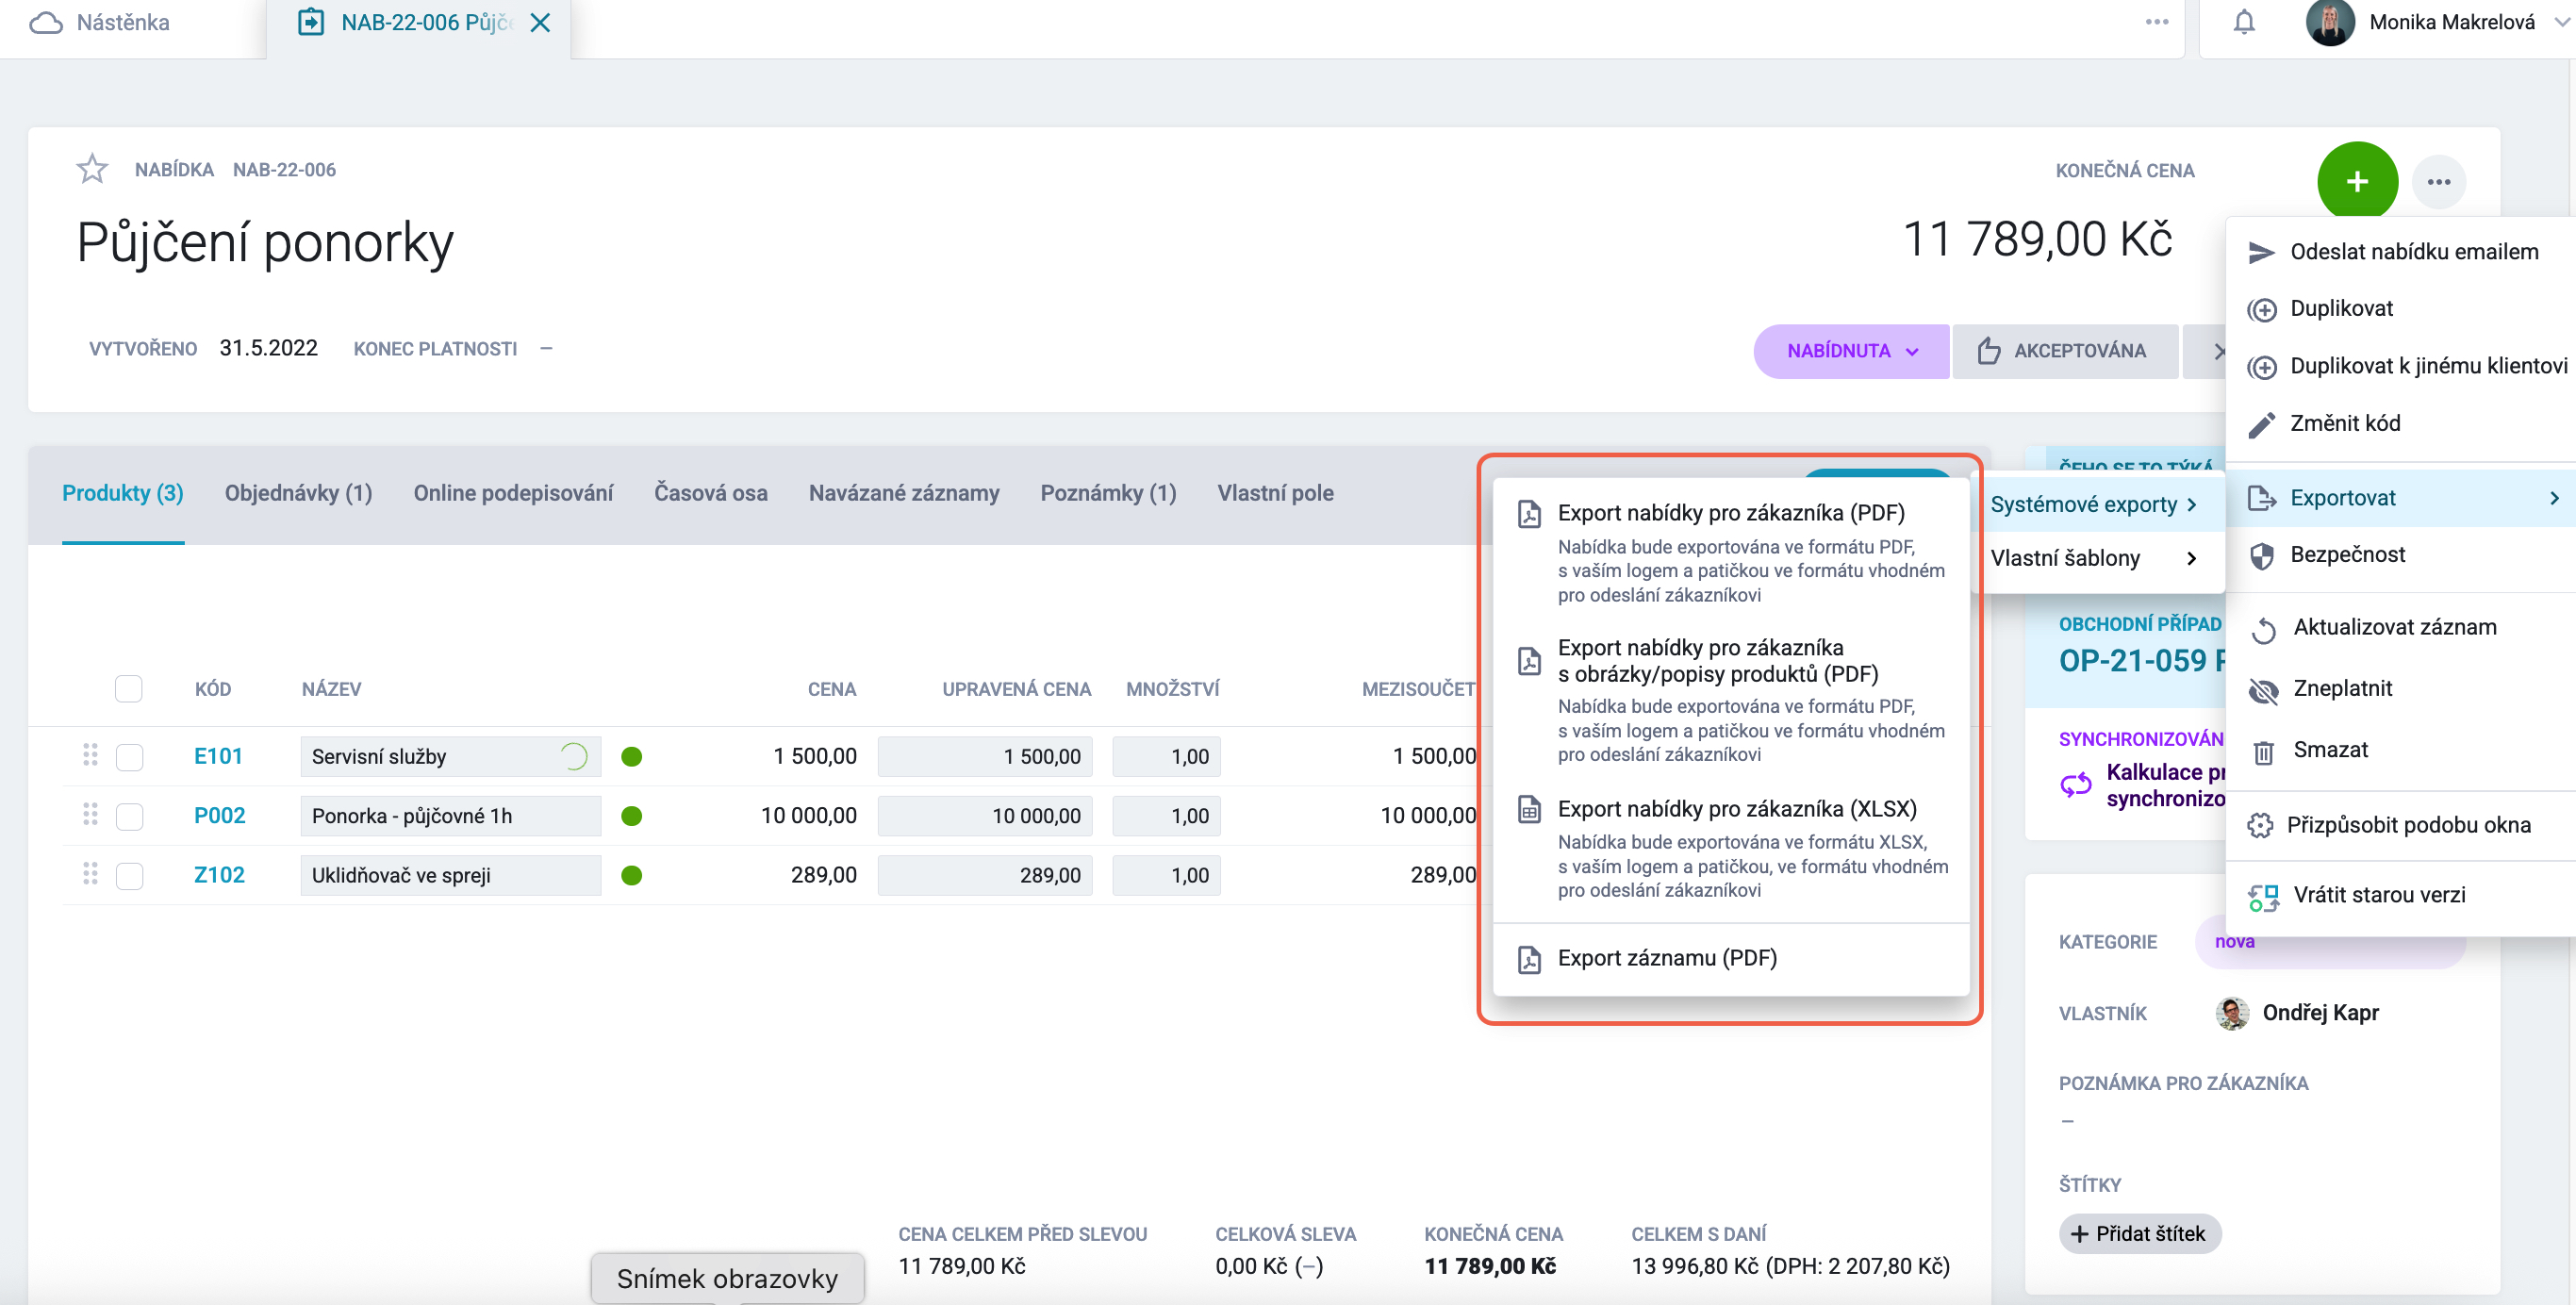
Task: Click the PDF icon for Export záznamu
Action: [x=1529, y=959]
